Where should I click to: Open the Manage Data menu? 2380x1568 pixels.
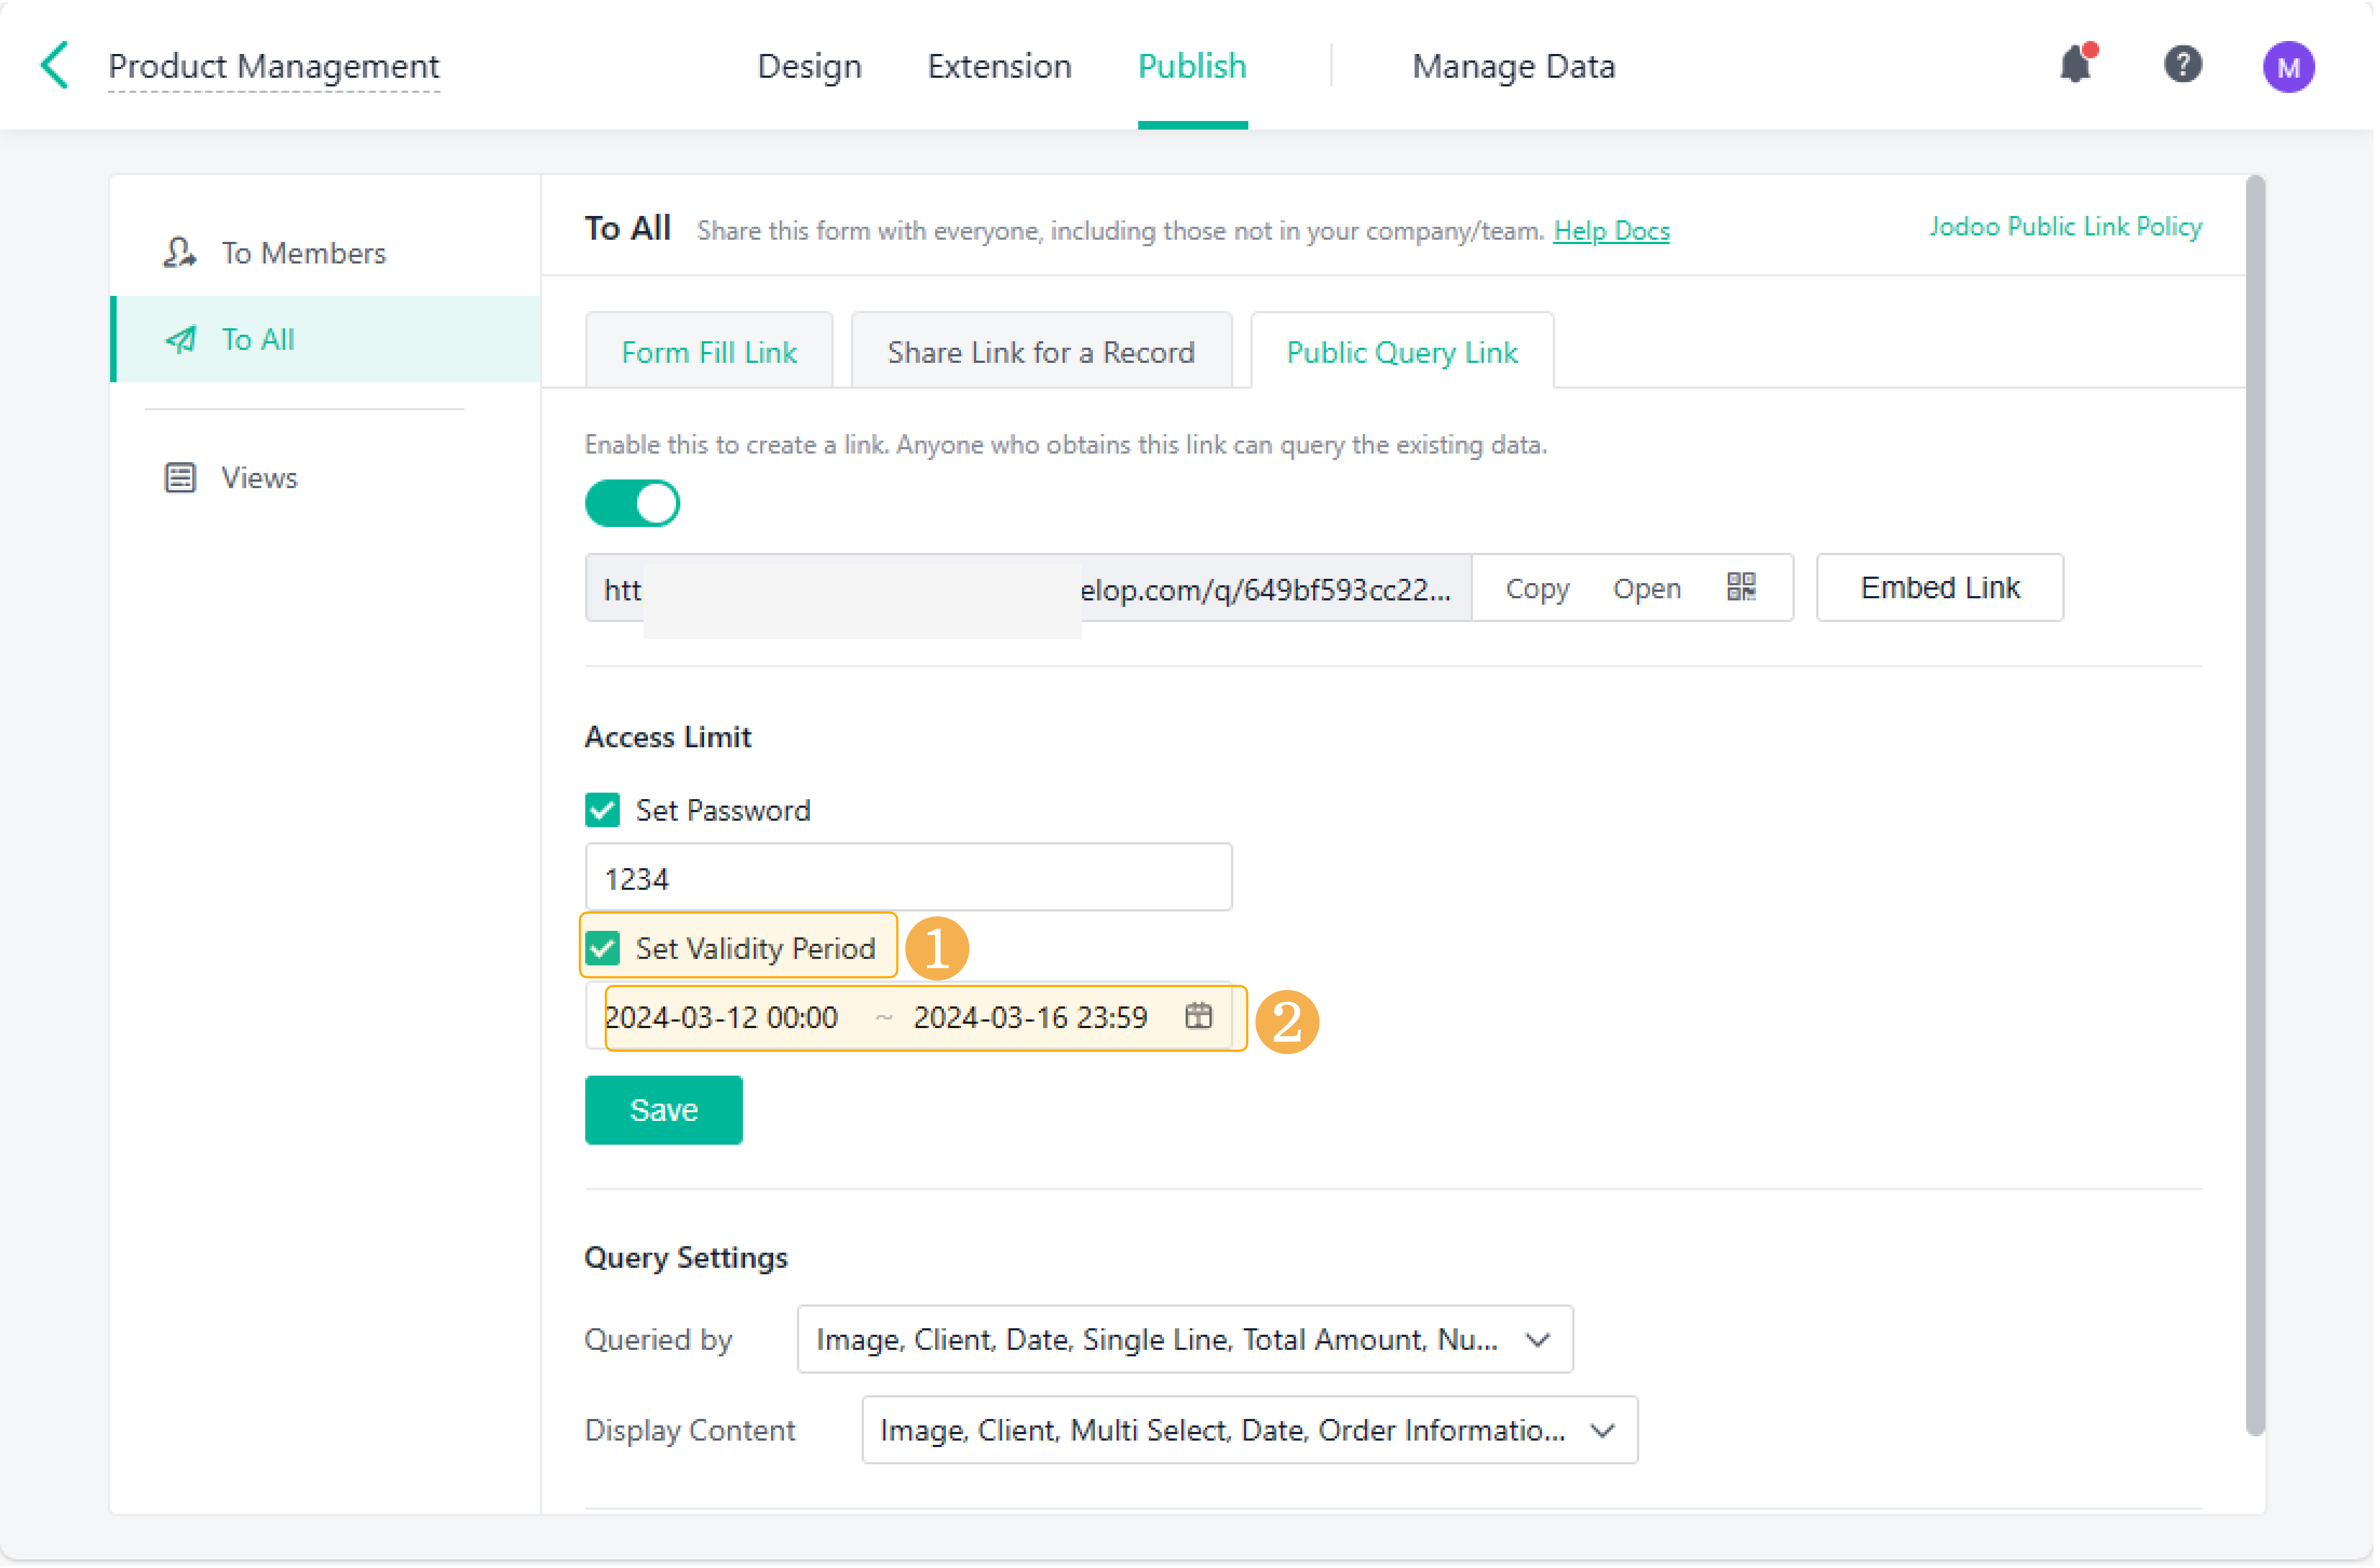click(x=1513, y=66)
